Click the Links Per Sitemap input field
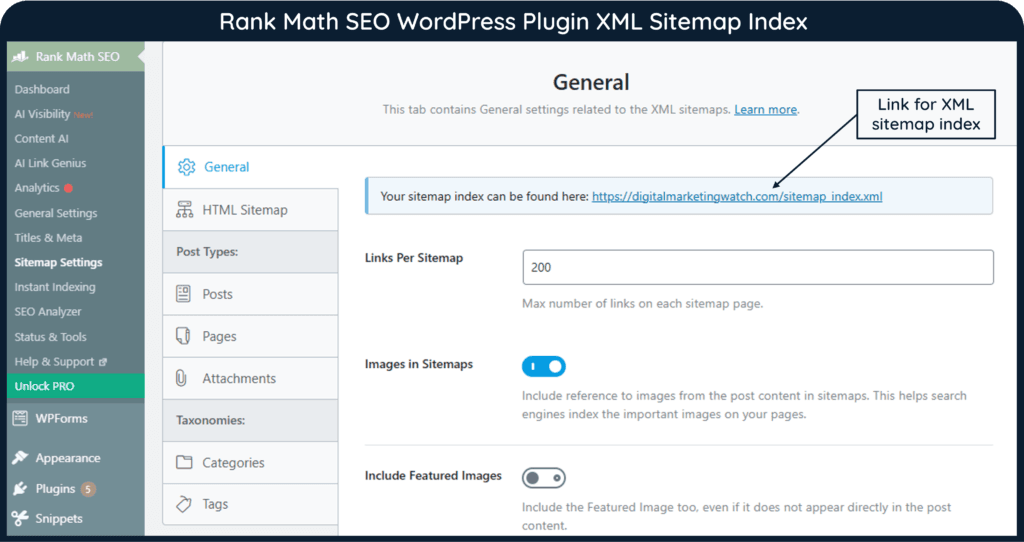1024x542 pixels. tap(758, 267)
